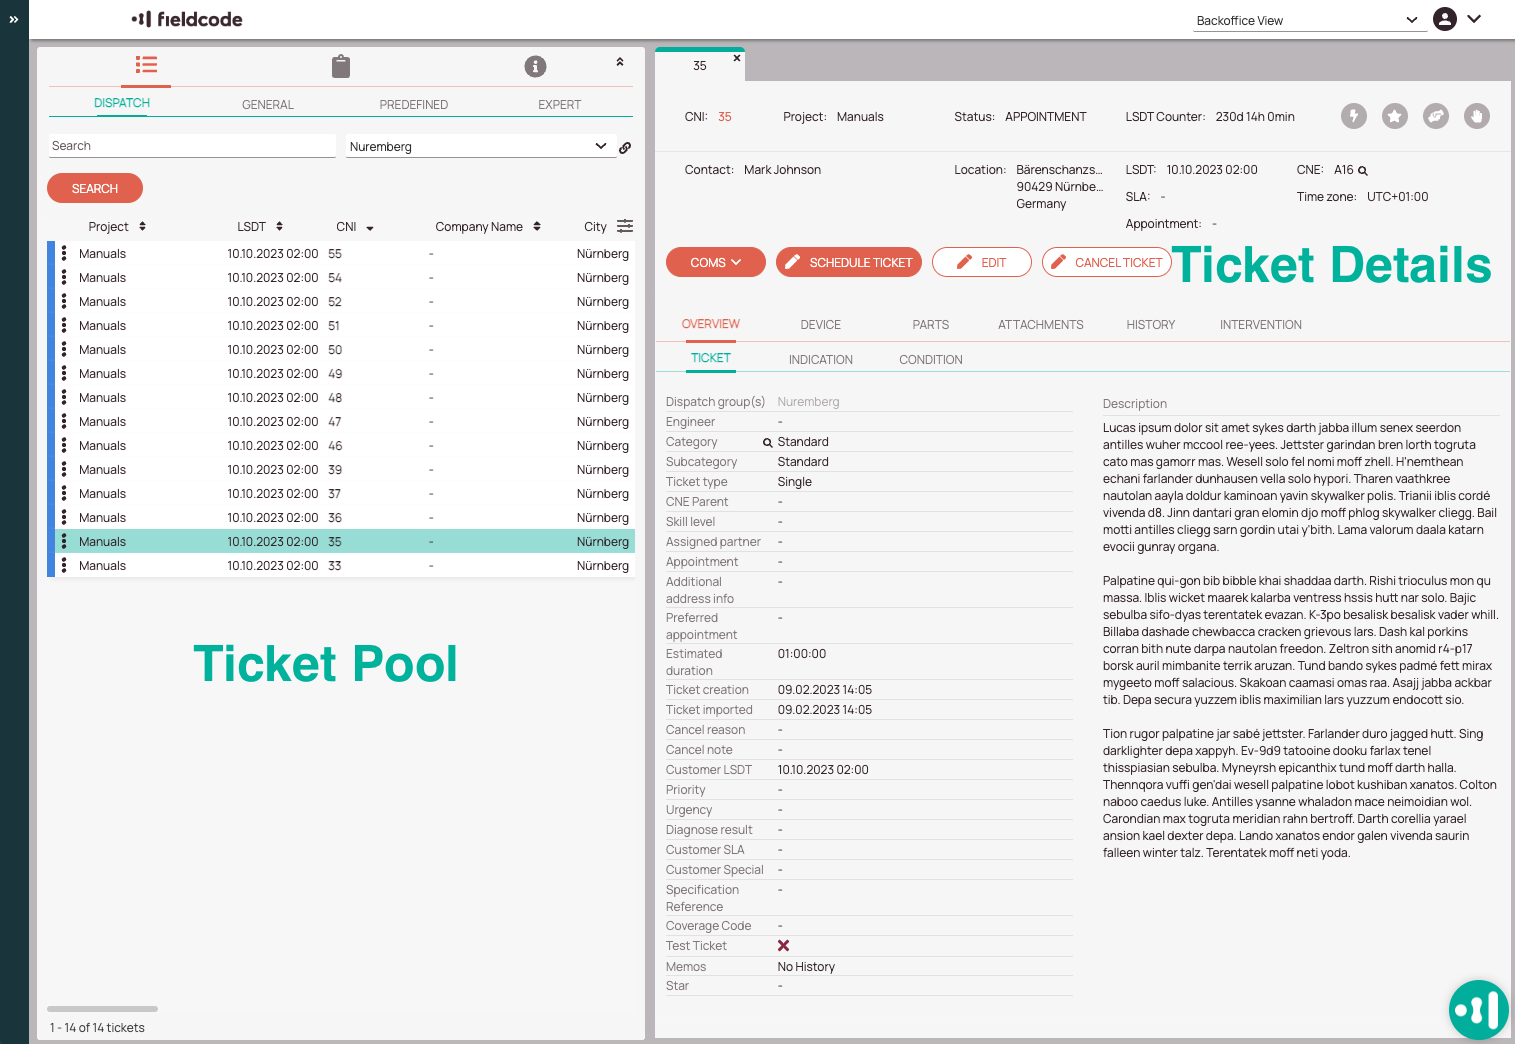Toggle the Test Ticket red cross
Image resolution: width=1515 pixels, height=1044 pixels.
coord(784,945)
